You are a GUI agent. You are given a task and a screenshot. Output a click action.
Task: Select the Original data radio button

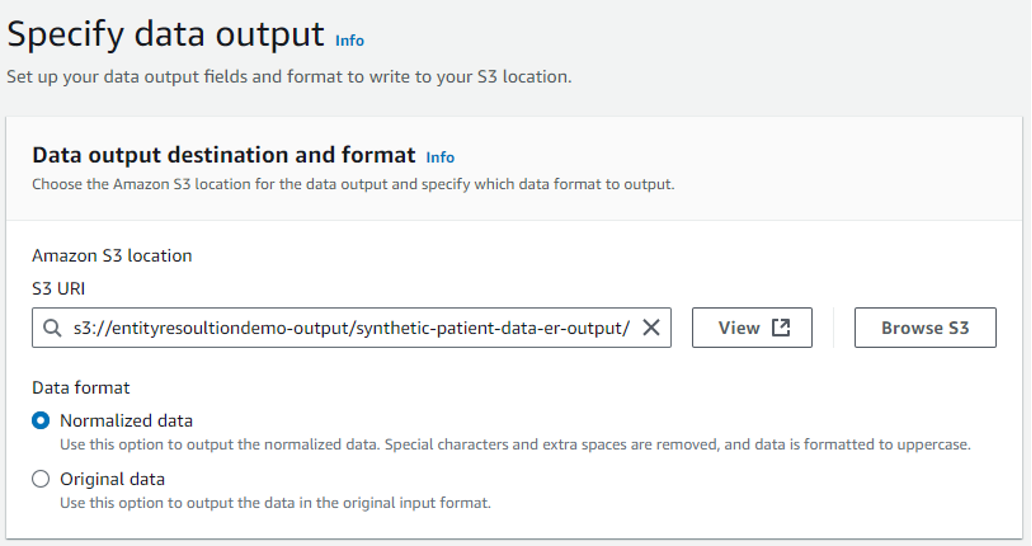[41, 479]
